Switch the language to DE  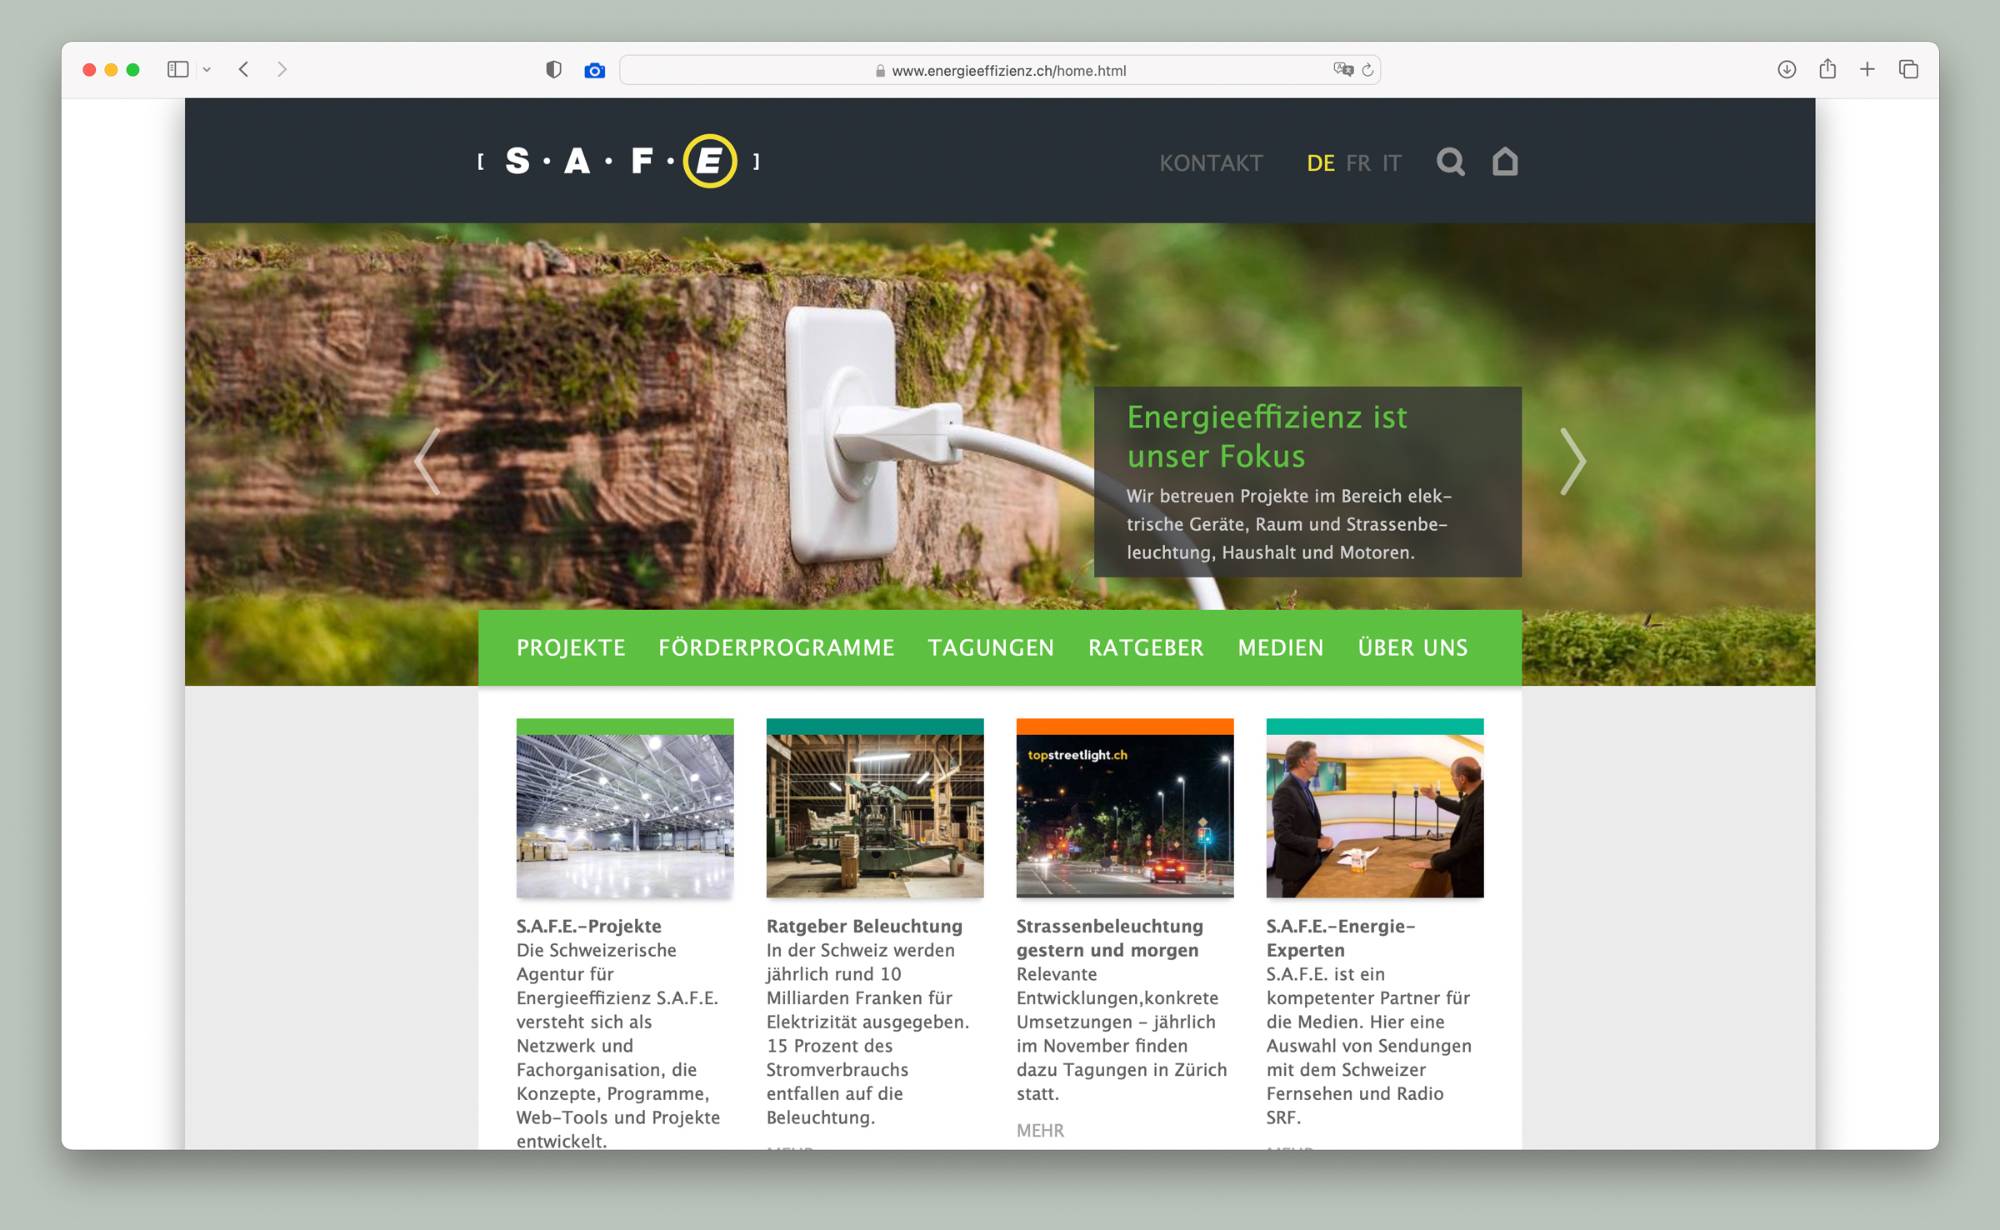tap(1320, 163)
